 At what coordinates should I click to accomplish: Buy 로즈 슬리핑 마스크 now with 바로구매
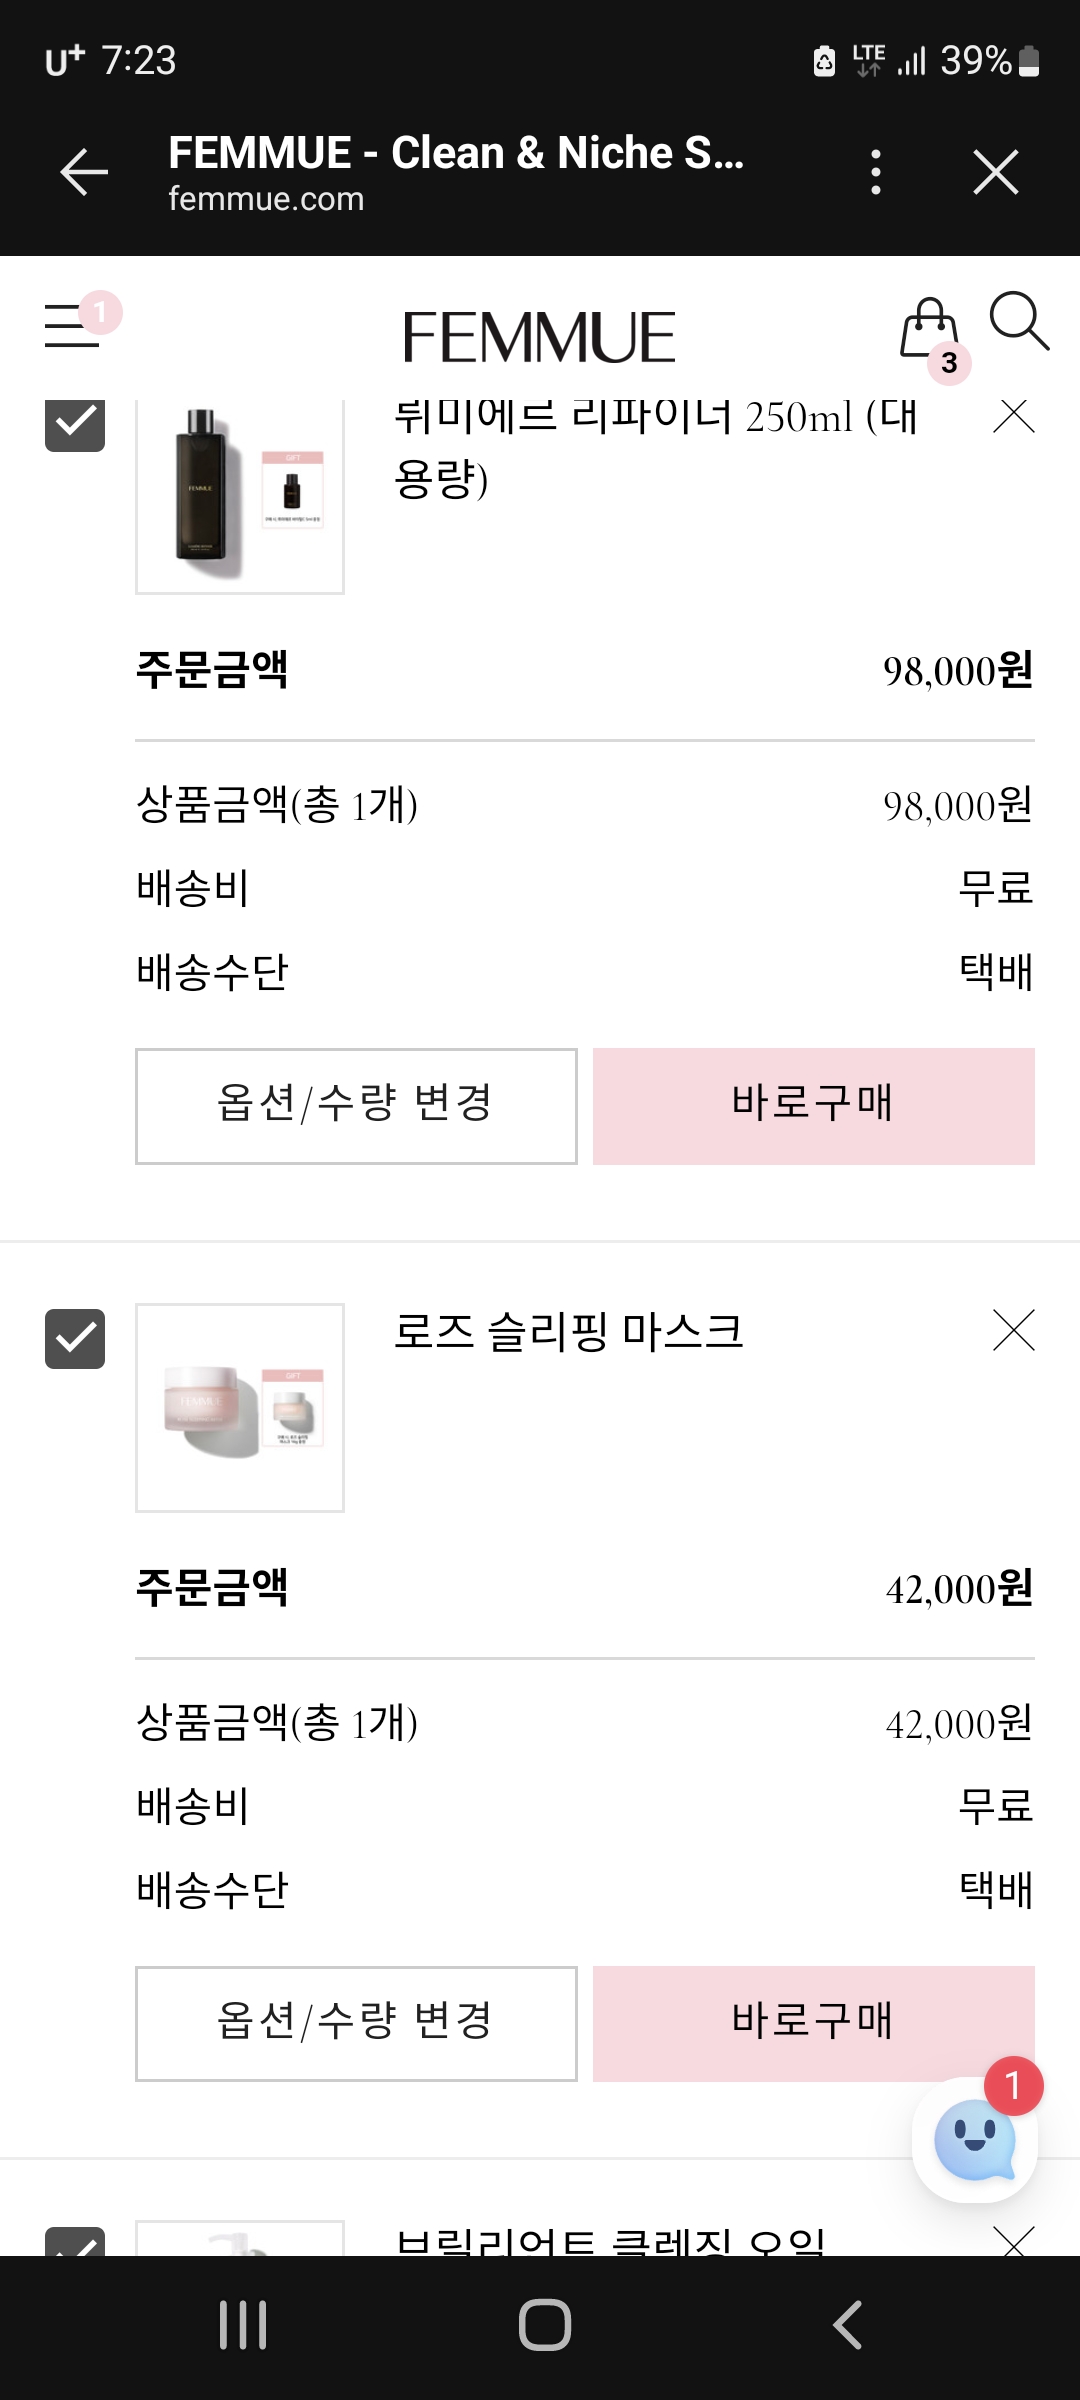(814, 2024)
